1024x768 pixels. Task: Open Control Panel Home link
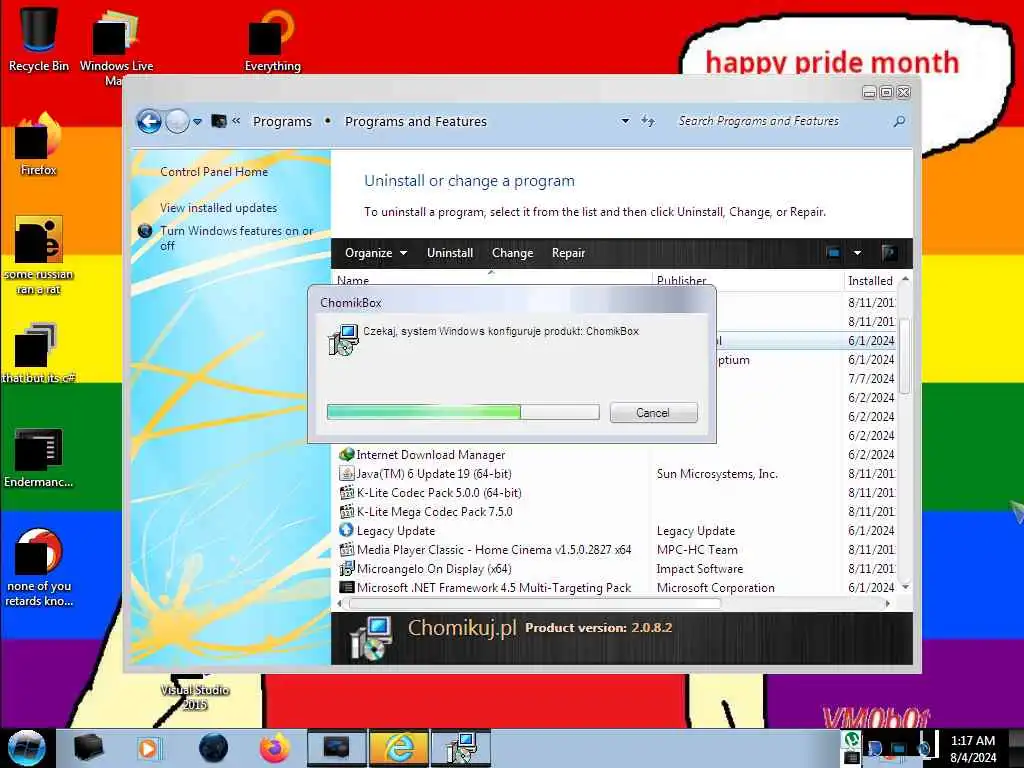[214, 172]
